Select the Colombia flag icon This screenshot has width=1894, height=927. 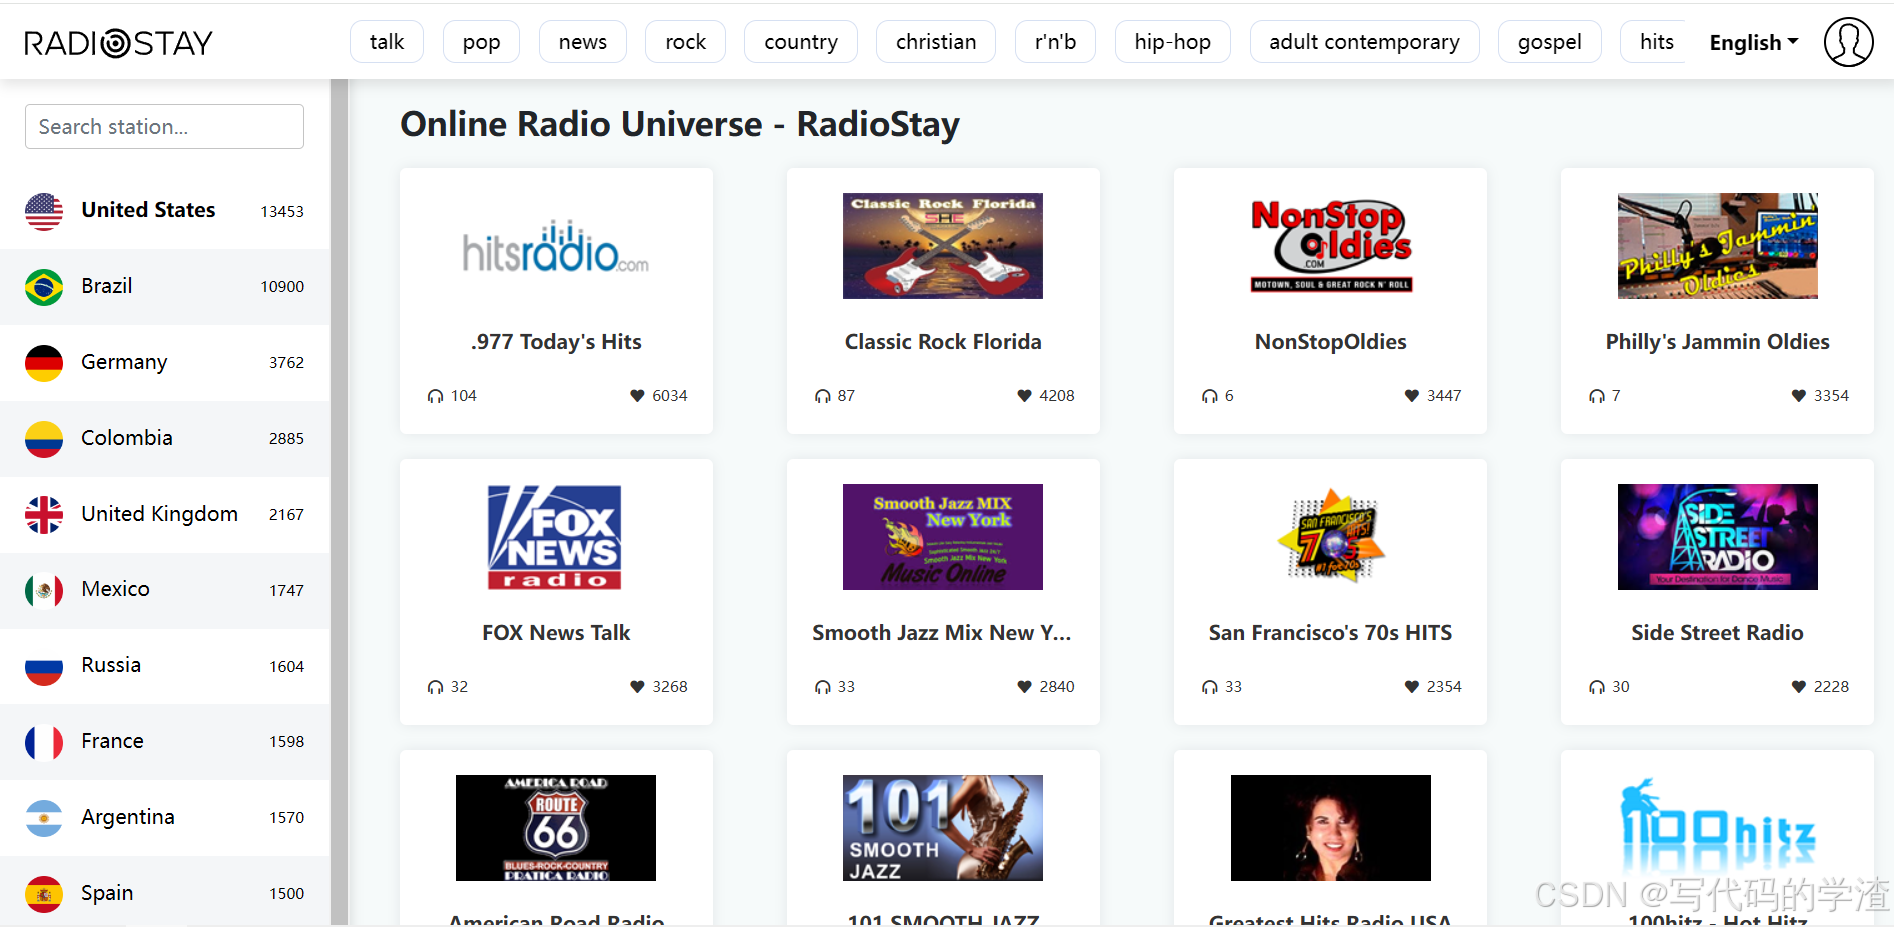pyautogui.click(x=44, y=439)
